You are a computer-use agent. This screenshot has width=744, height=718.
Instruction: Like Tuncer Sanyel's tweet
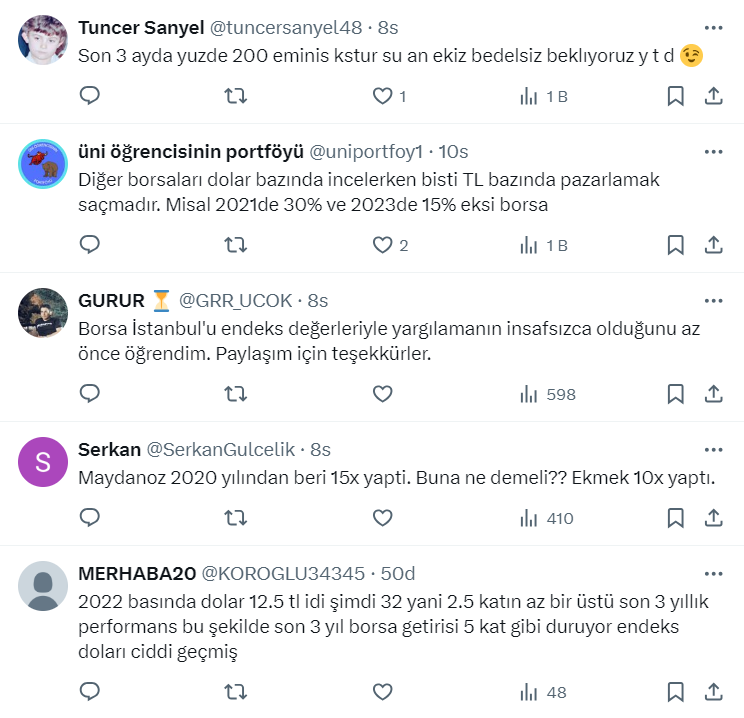click(382, 96)
